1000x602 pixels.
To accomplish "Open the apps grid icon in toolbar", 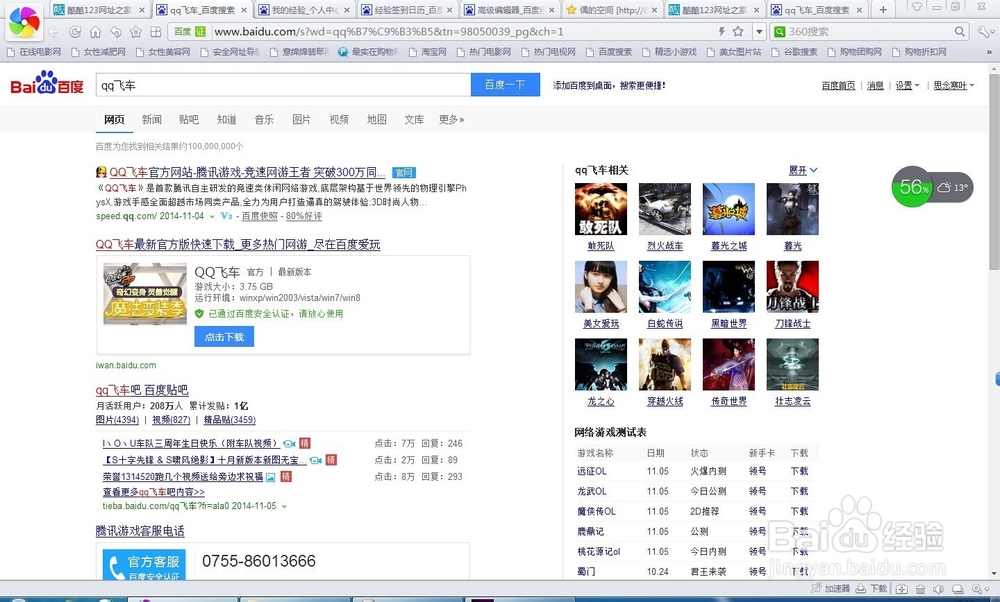I will tap(156, 32).
